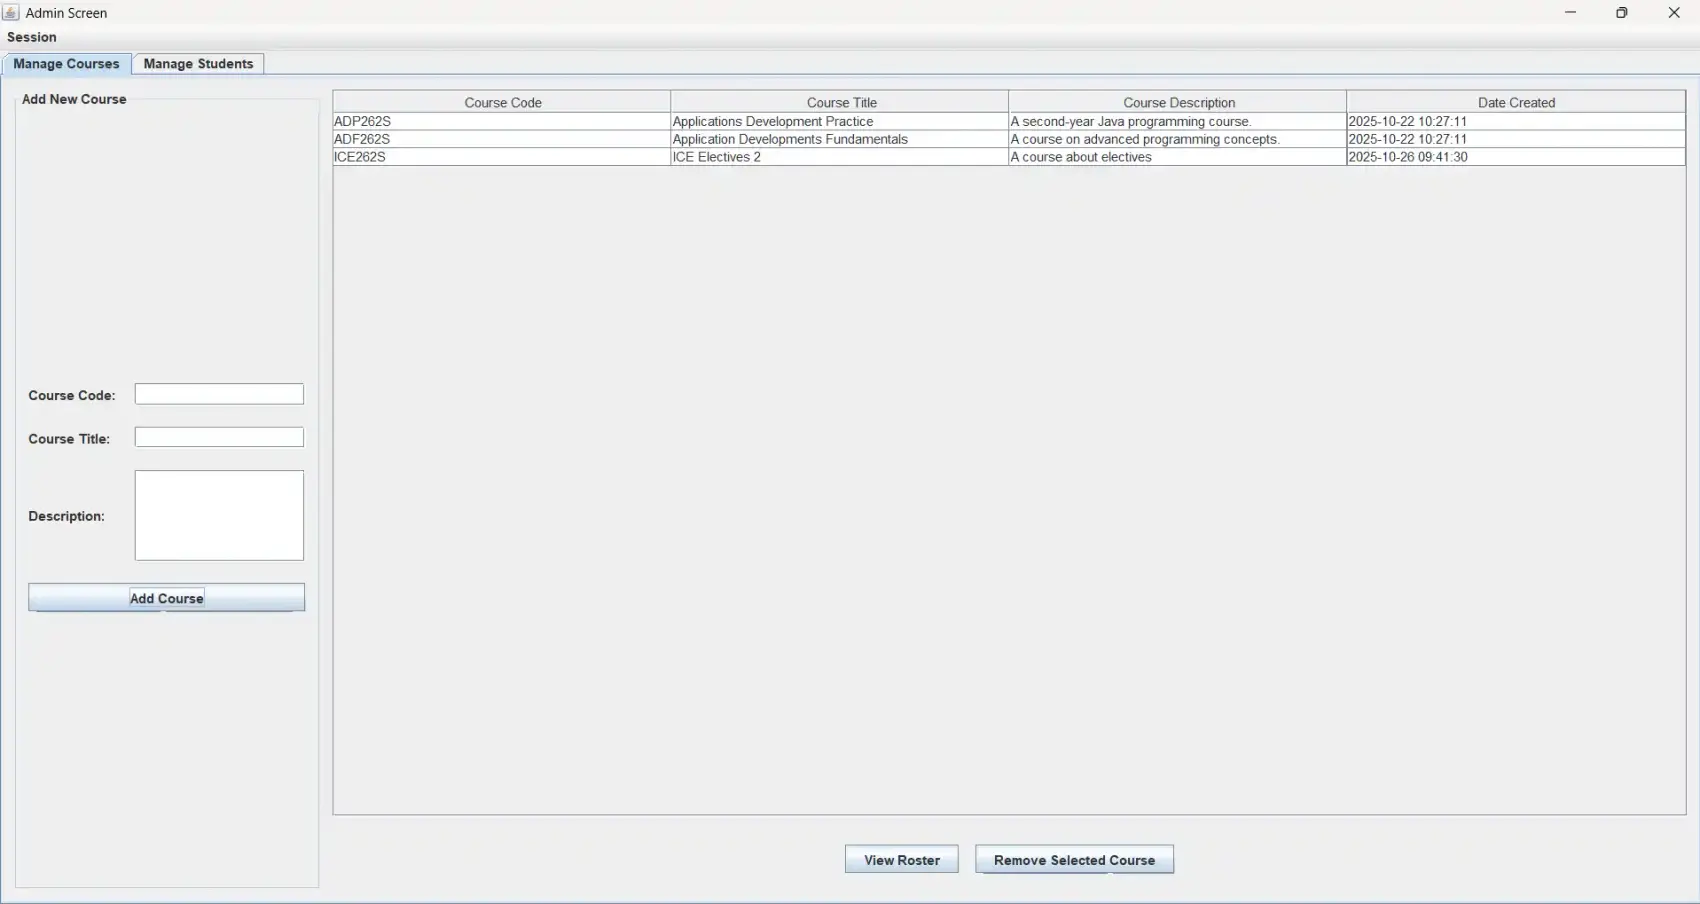Select the Manage Courses tab
The height and width of the screenshot is (904, 1700).
[66, 63]
